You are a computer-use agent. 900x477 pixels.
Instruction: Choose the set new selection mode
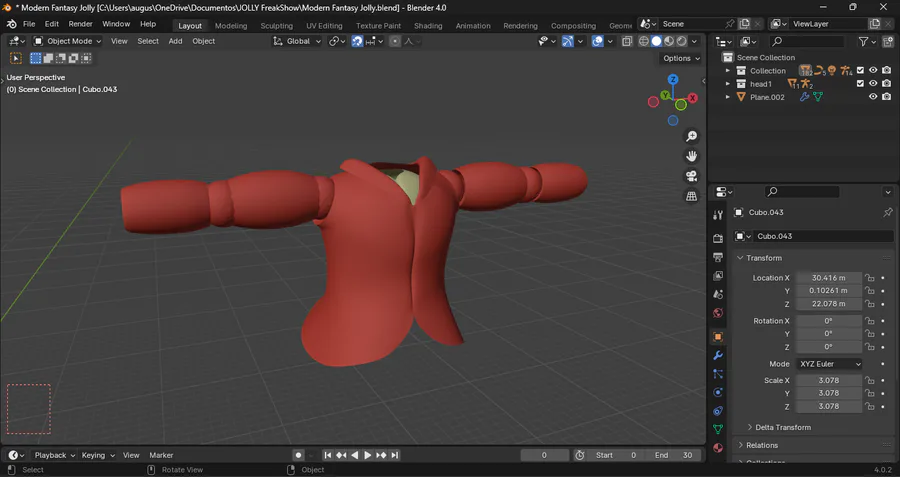[x=36, y=58]
